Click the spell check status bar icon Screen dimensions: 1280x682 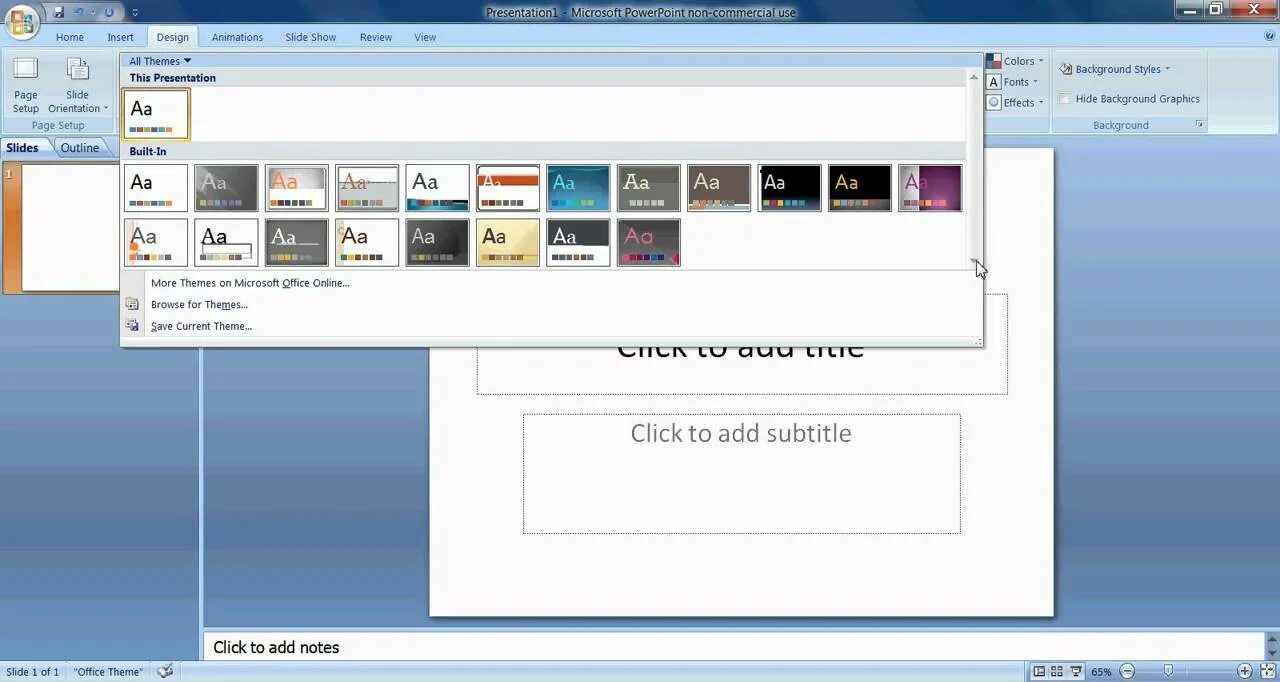166,671
